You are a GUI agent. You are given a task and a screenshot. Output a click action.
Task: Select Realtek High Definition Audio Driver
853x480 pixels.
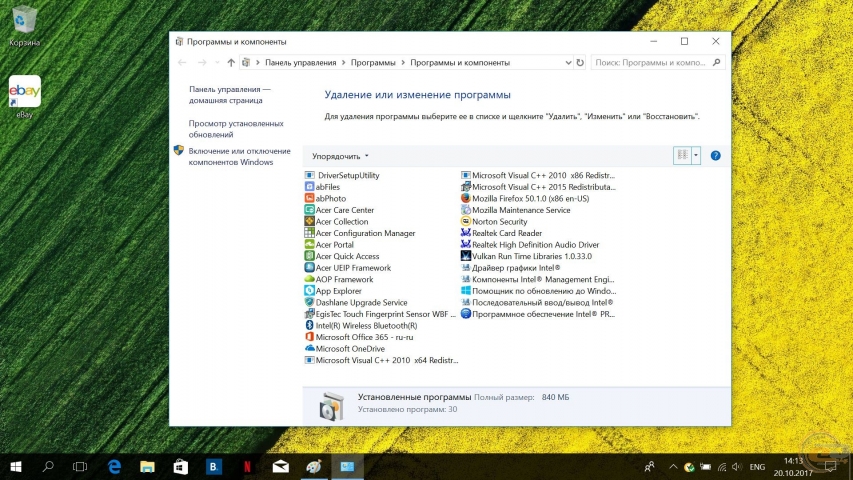pos(530,244)
